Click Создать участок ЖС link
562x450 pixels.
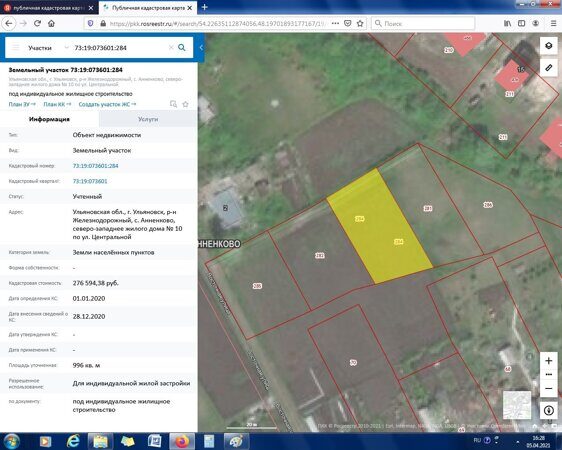click(x=107, y=104)
